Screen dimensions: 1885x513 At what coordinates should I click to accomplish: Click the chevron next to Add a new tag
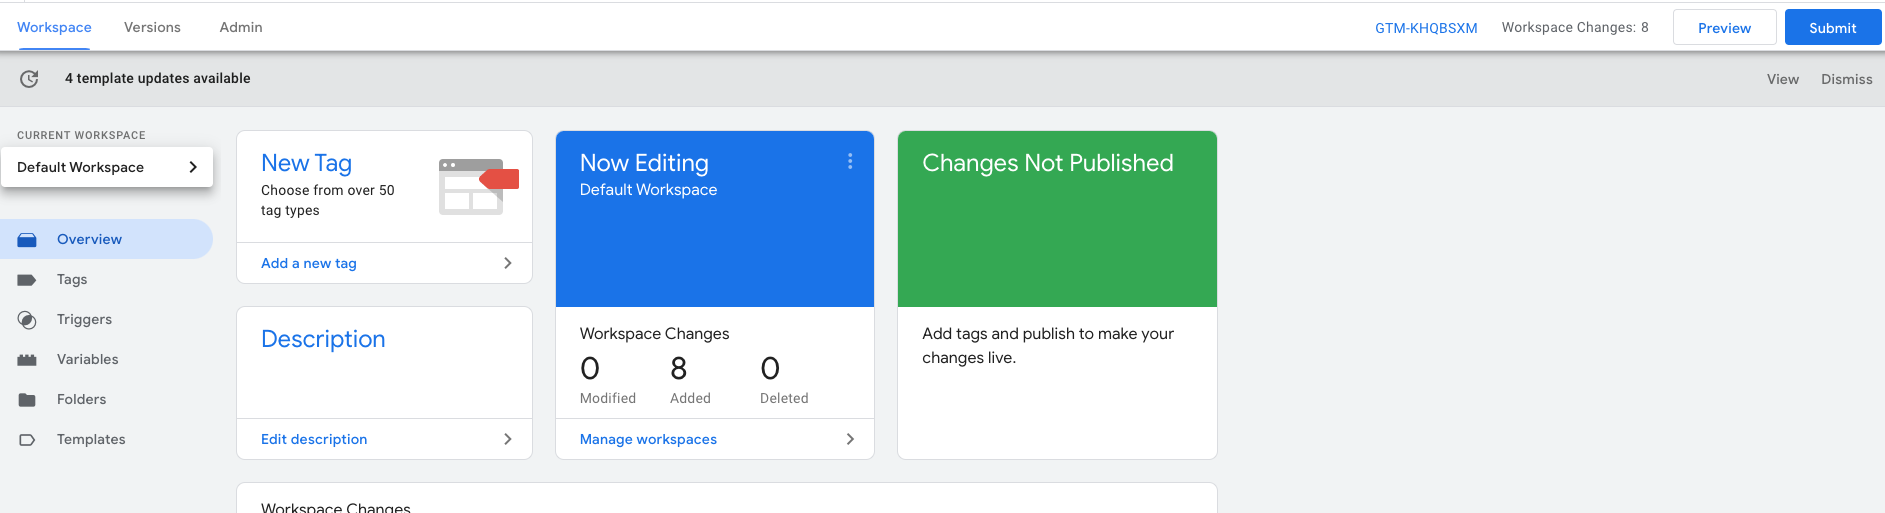coord(508,263)
